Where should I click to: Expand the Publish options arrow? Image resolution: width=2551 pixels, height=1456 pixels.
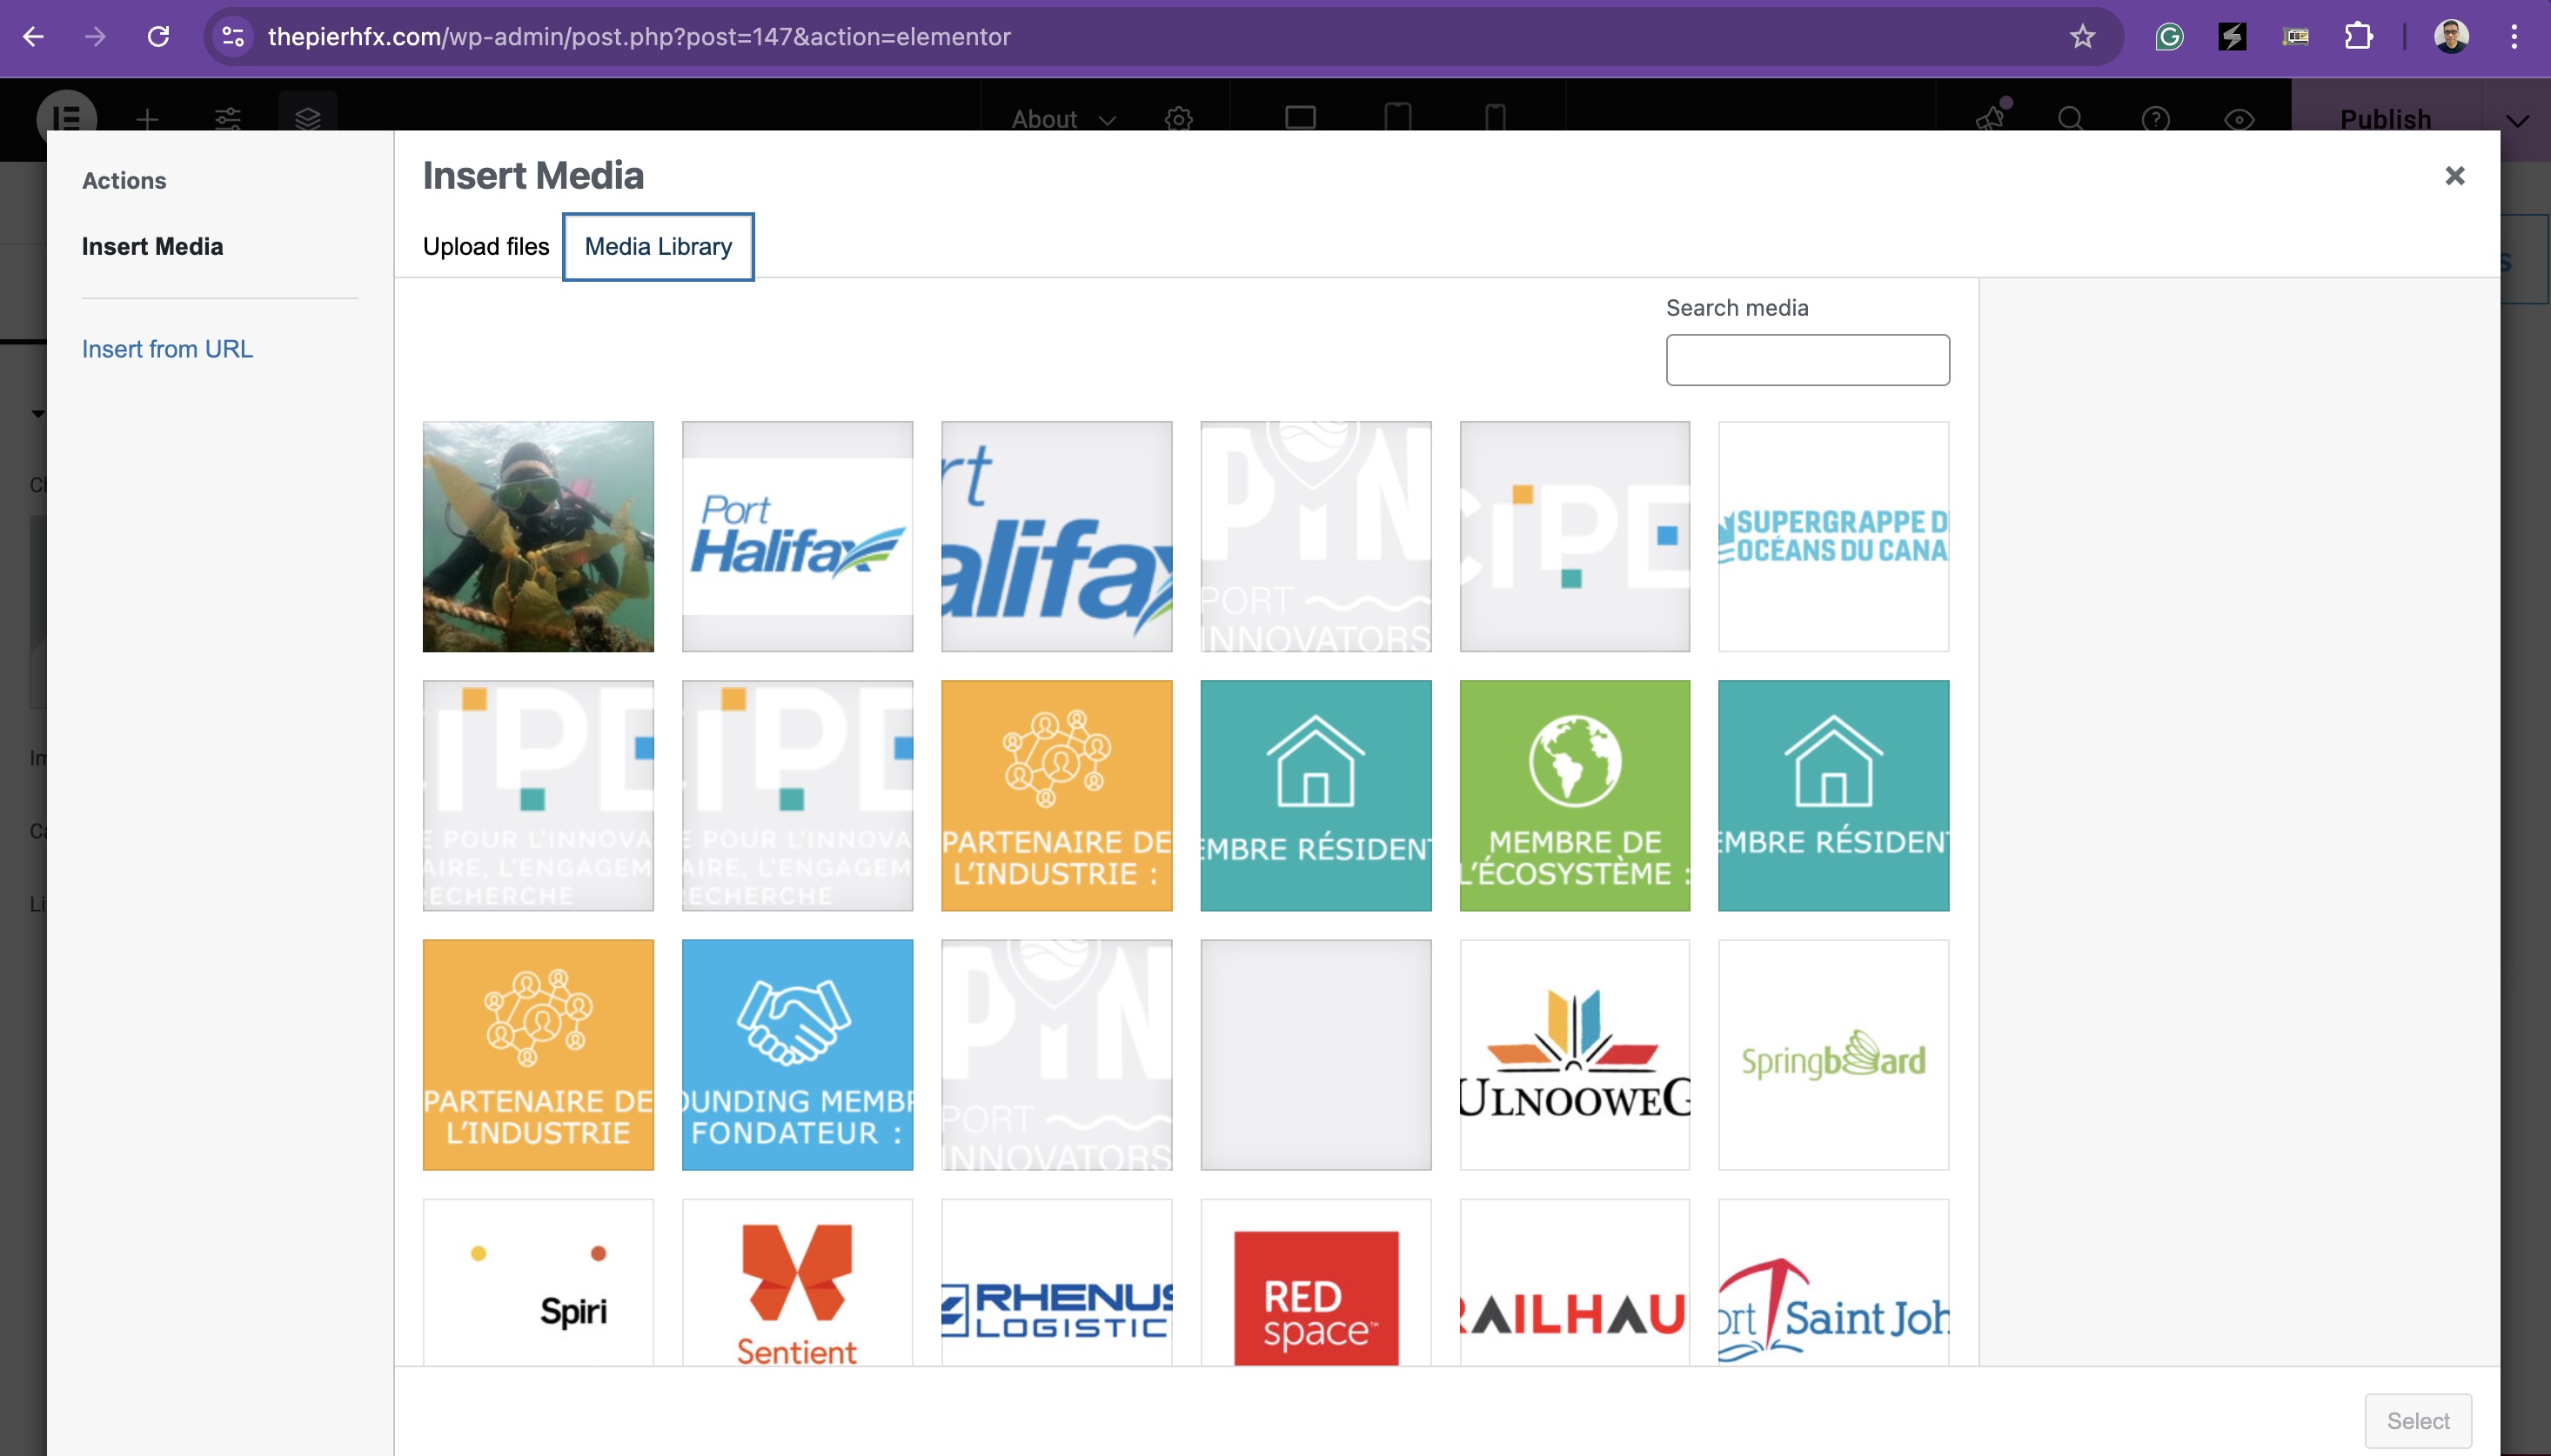click(2517, 120)
